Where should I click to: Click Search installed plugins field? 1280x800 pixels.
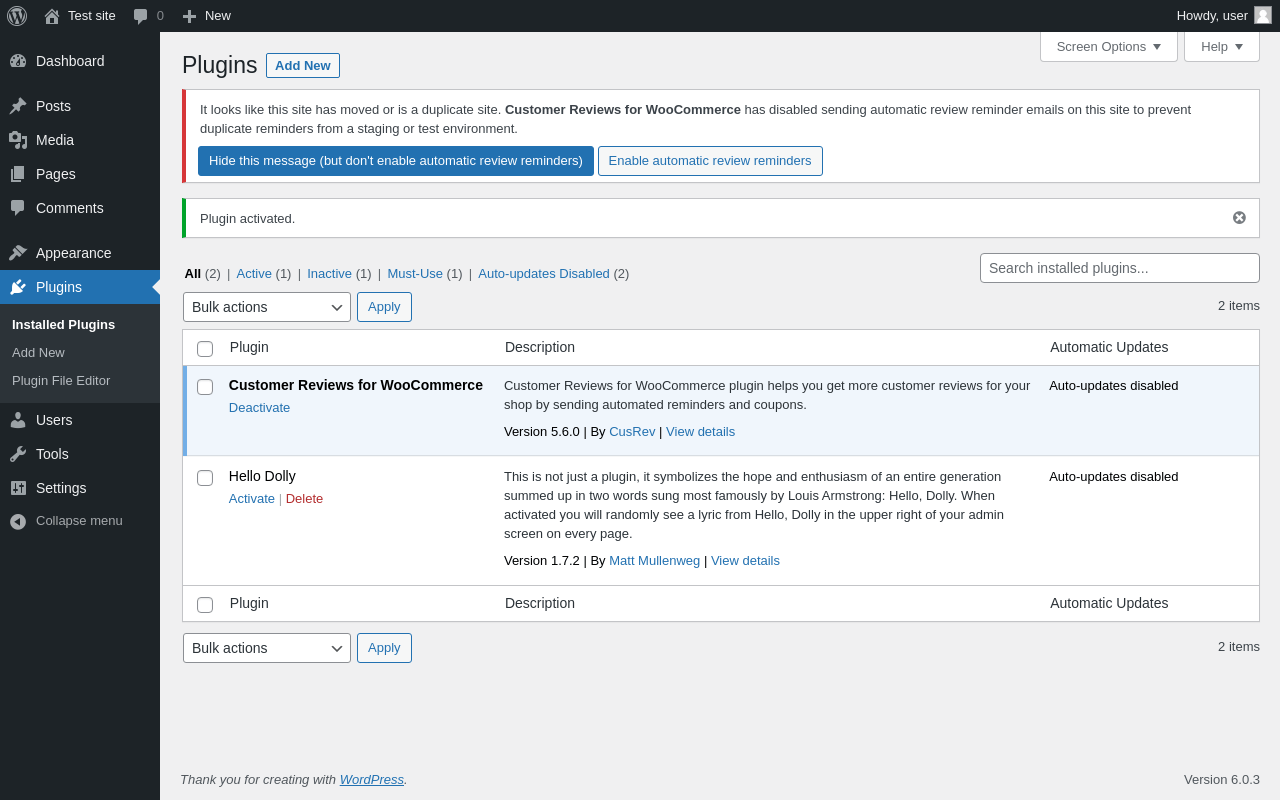pos(1120,268)
